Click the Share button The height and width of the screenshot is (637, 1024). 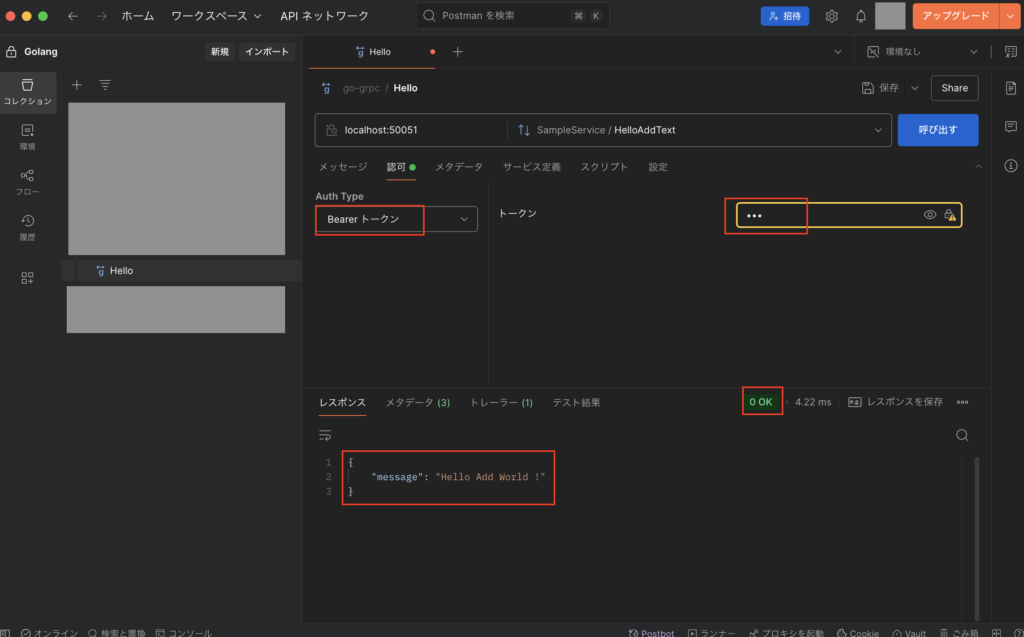(954, 88)
